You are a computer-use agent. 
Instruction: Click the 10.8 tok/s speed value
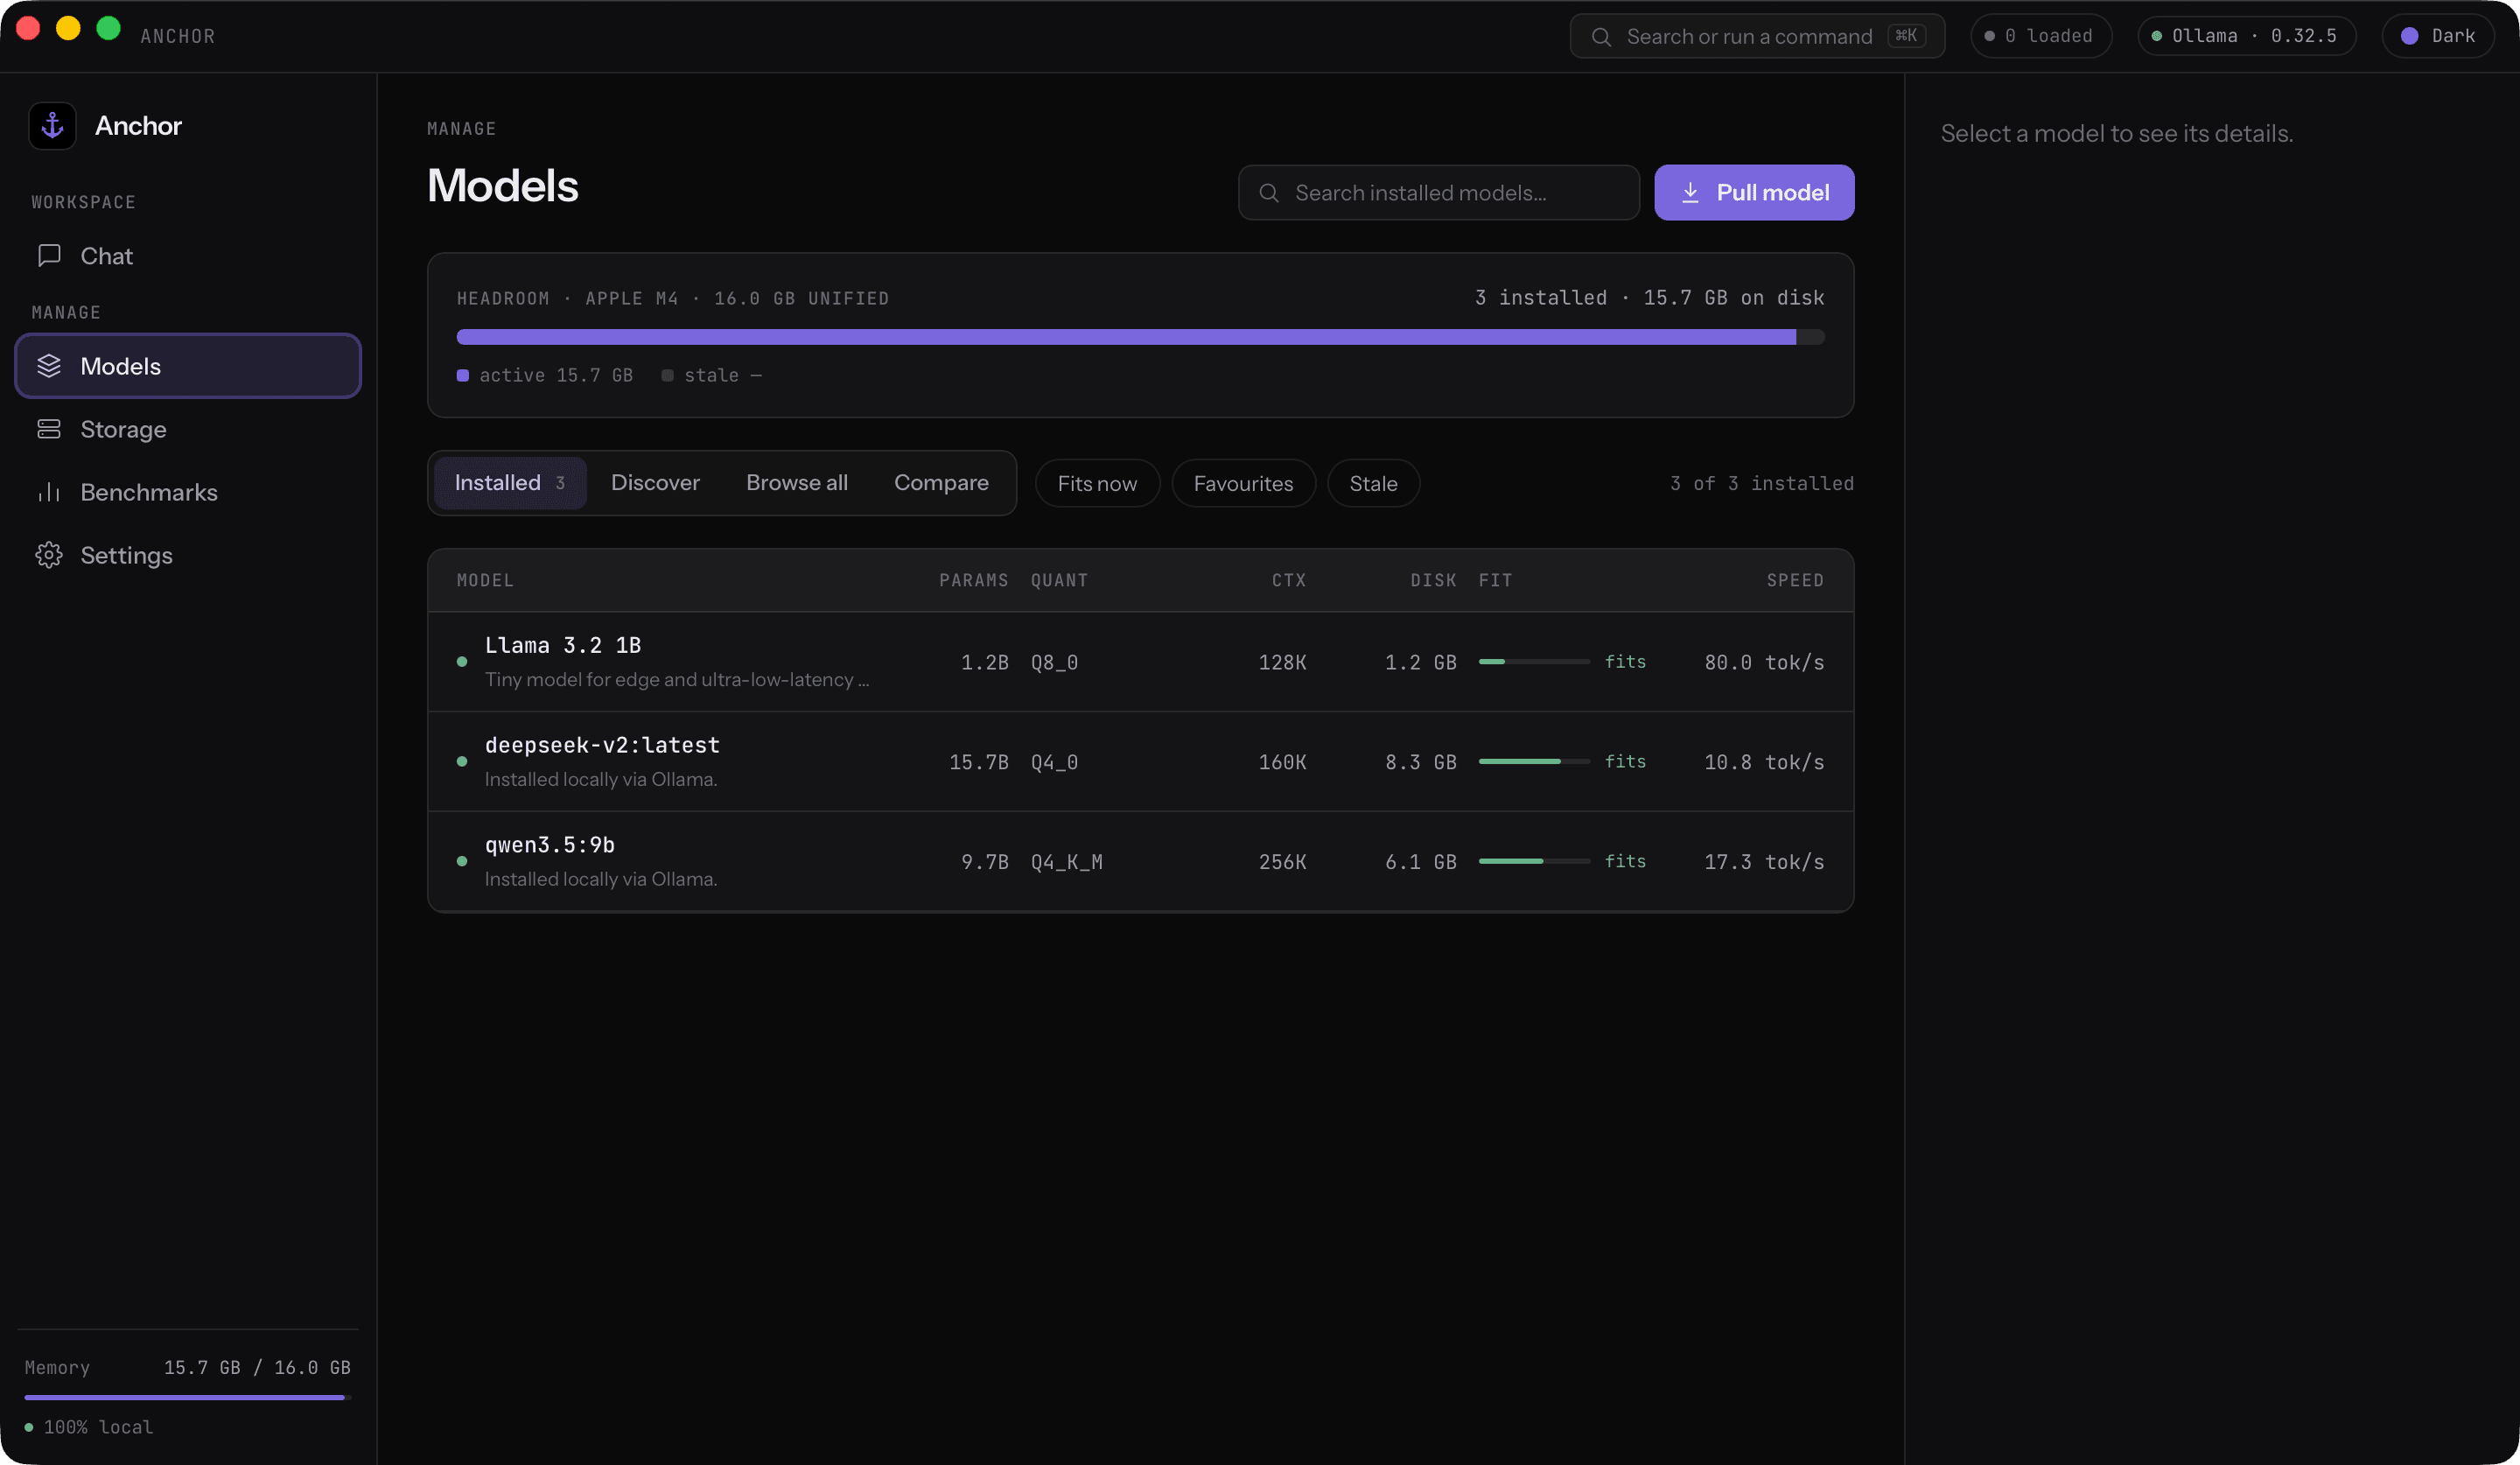point(1764,763)
